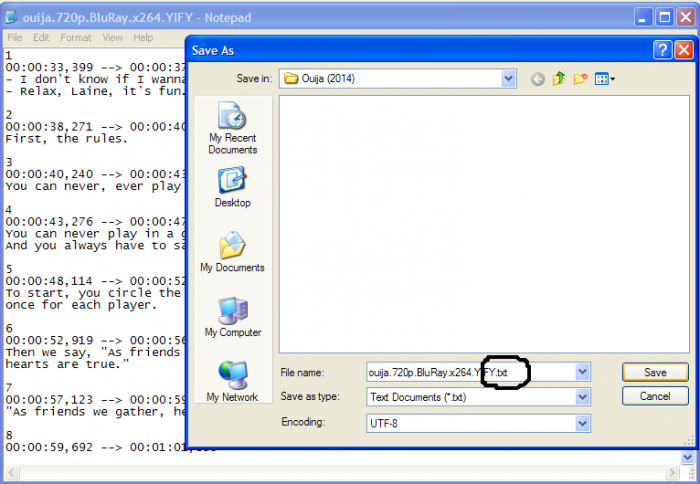Viewport: 700px width, 484px height.
Task: Create a new folder
Action: [x=580, y=79]
